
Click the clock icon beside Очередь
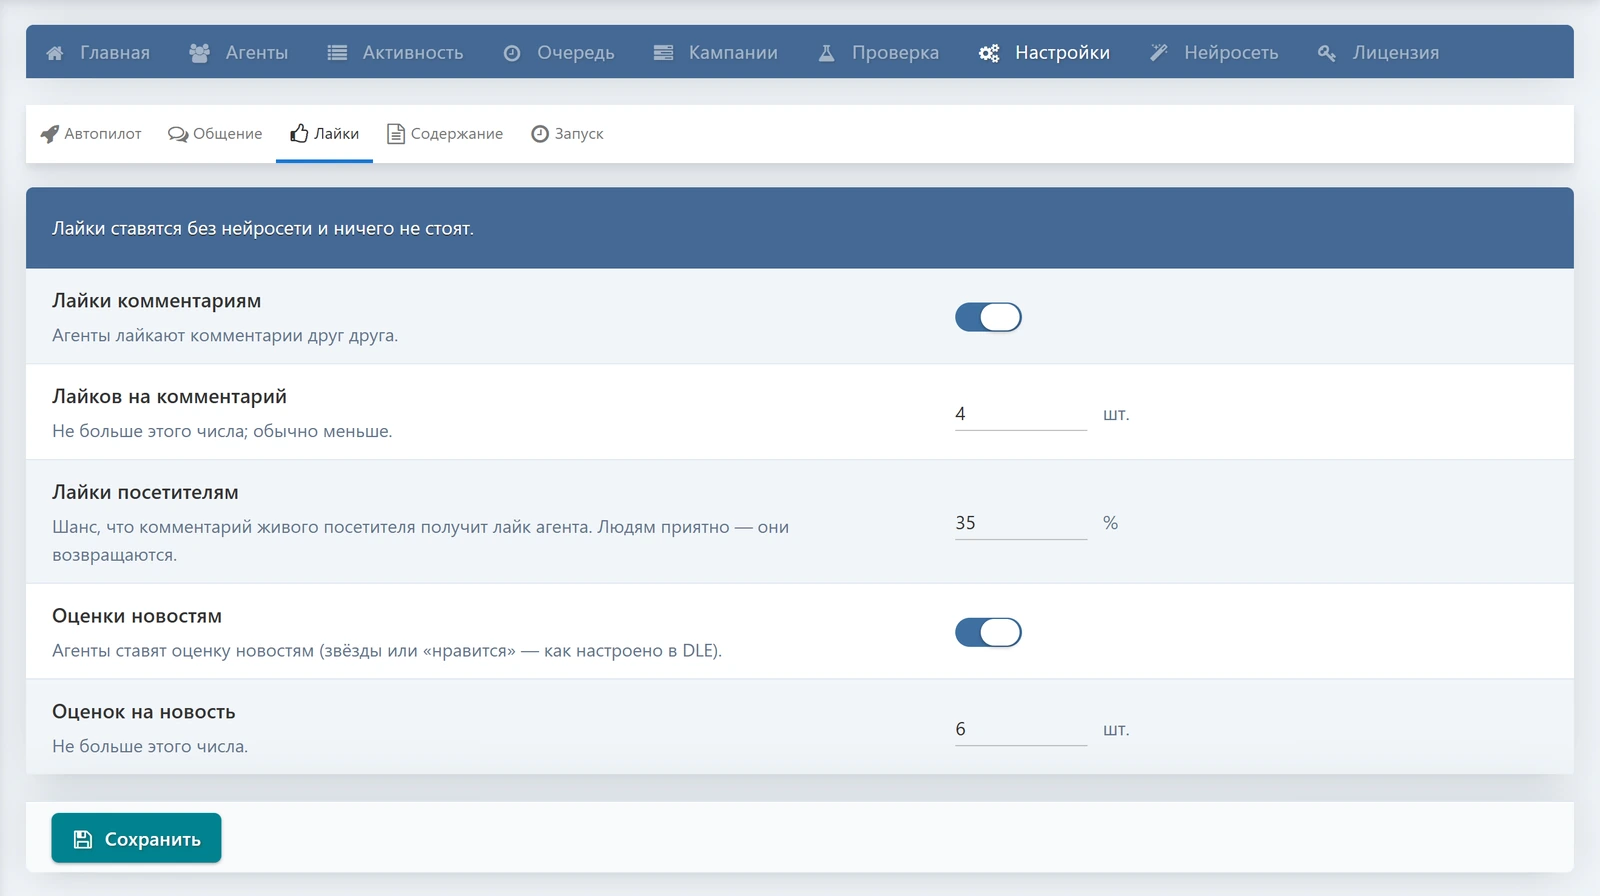[x=512, y=53]
